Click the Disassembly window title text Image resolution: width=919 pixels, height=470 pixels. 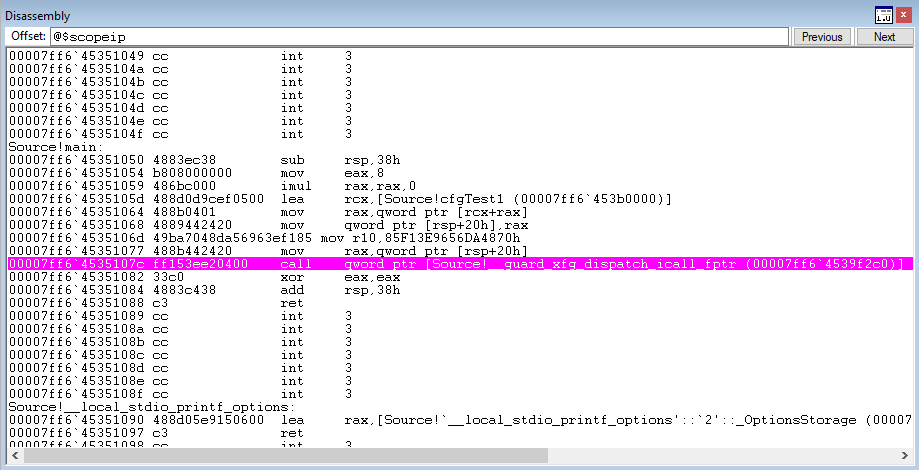pos(38,16)
